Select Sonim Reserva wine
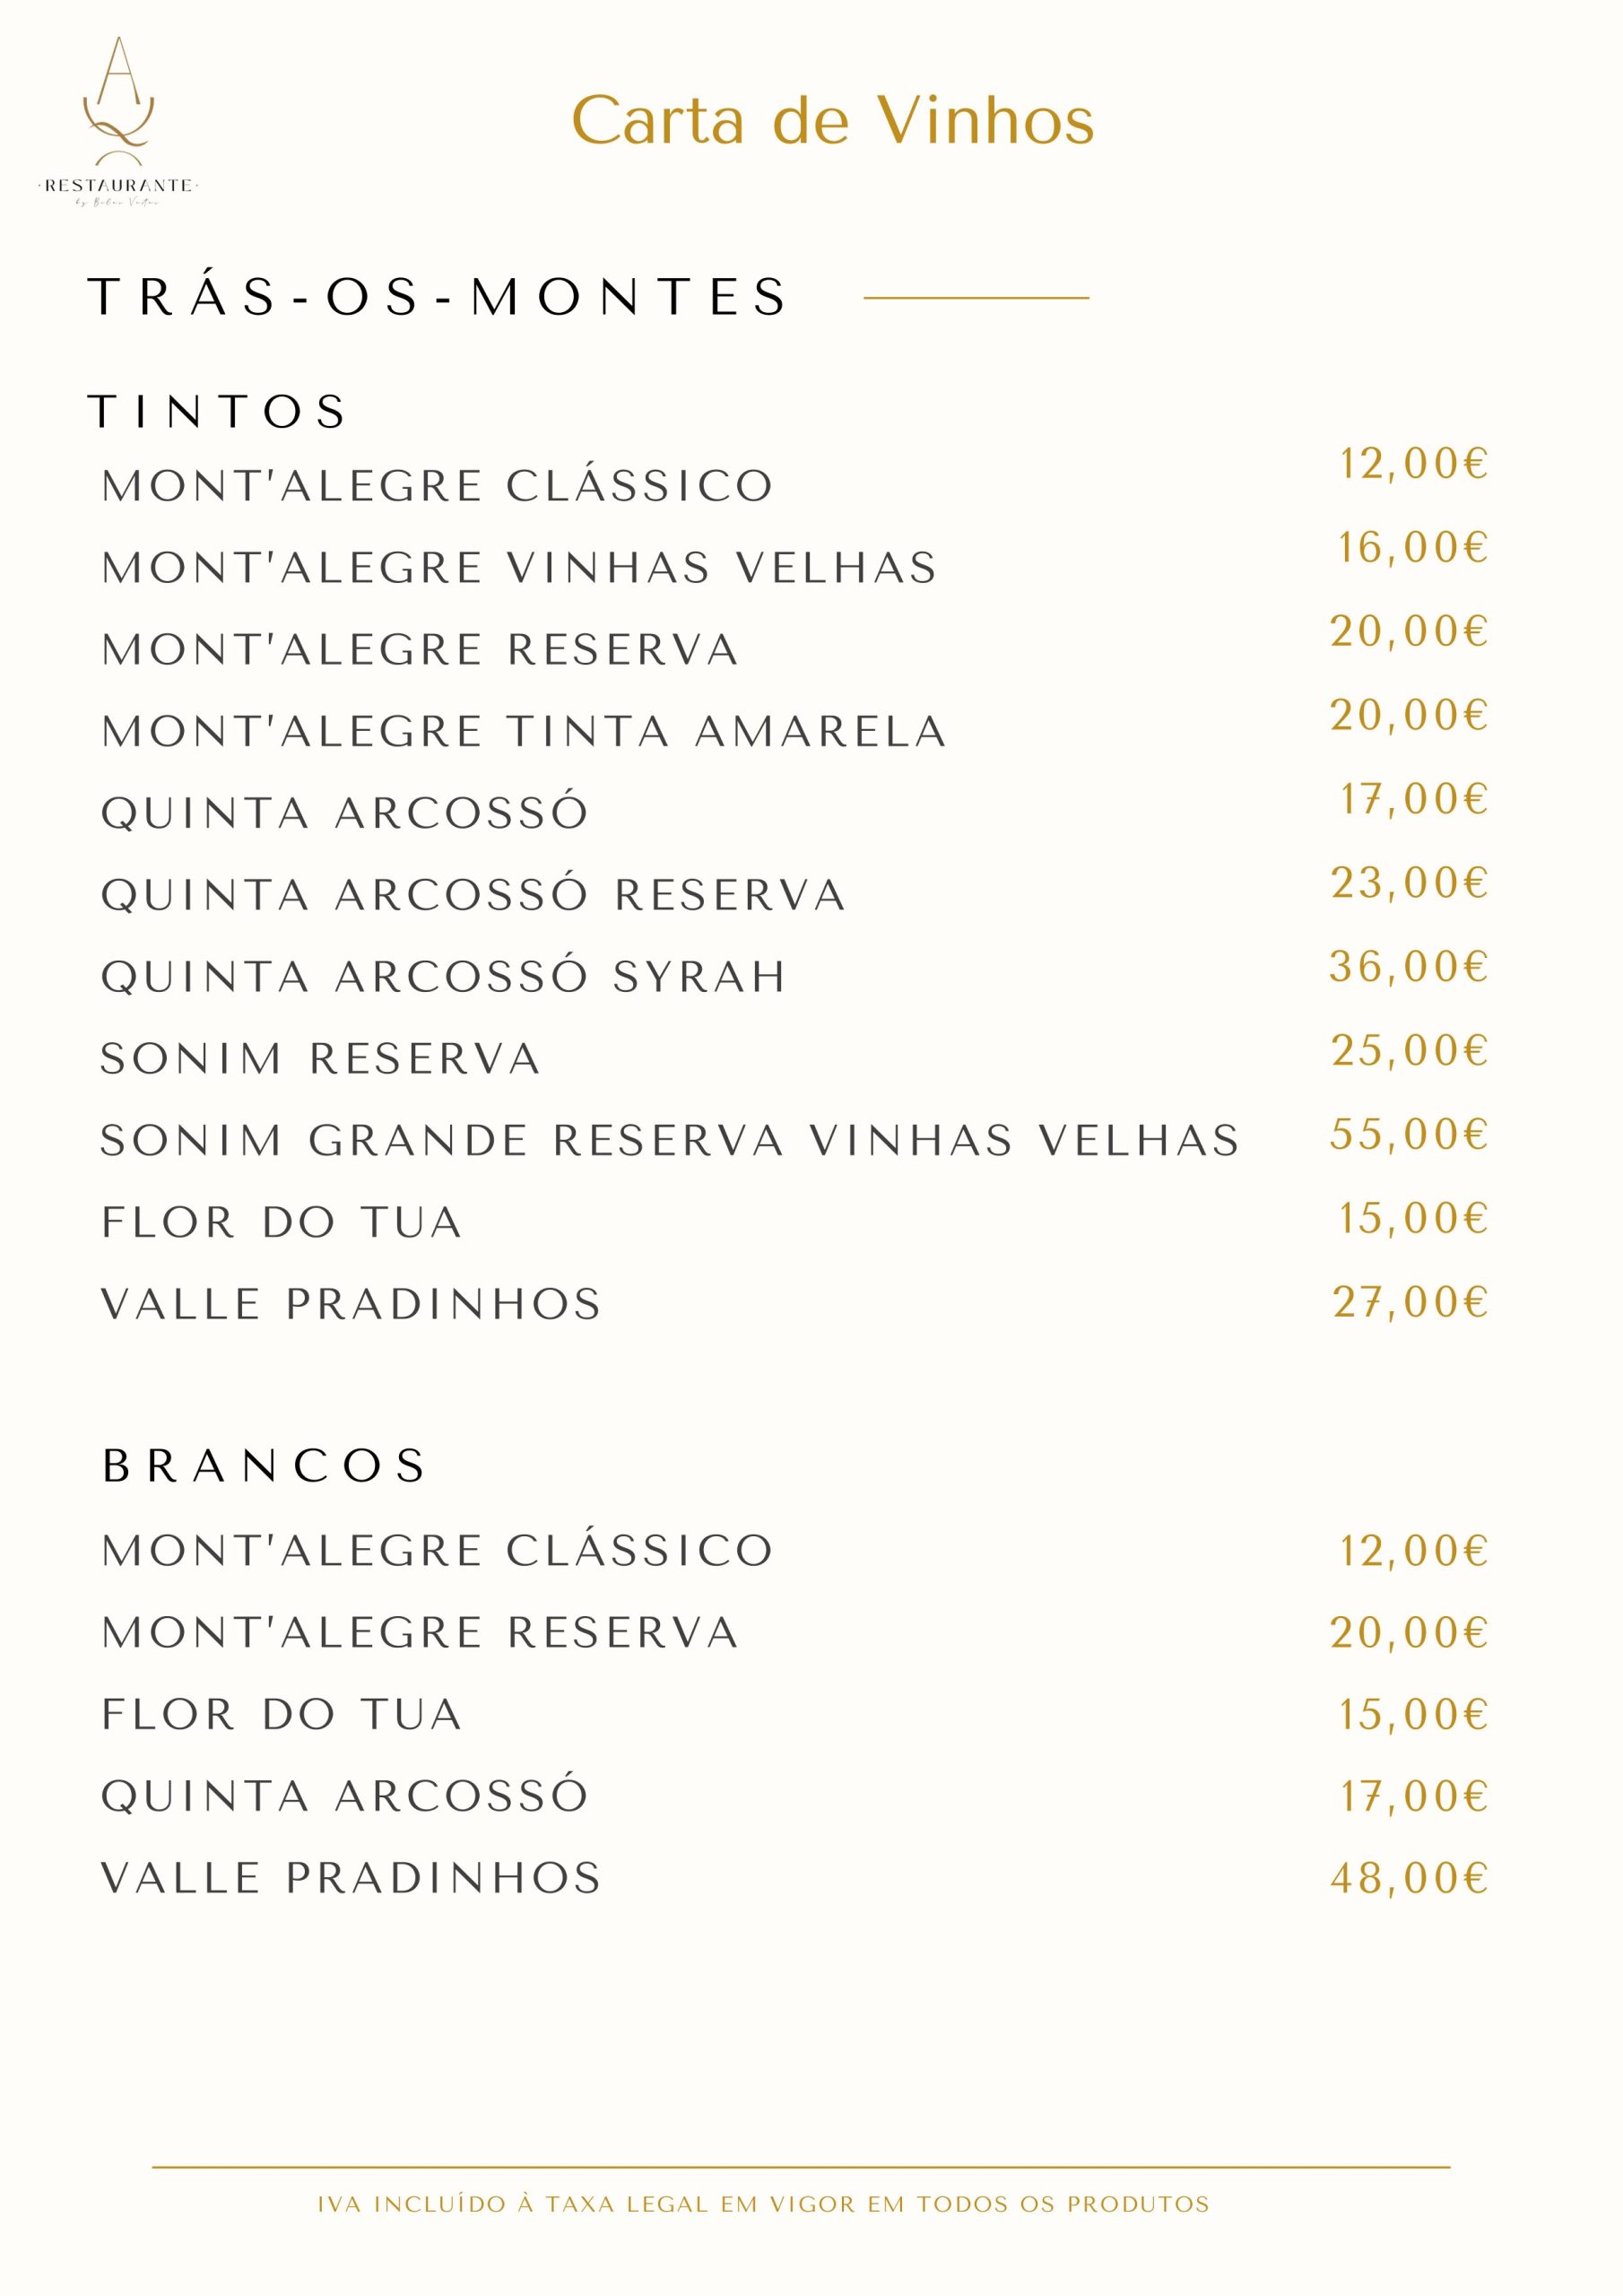This screenshot has height=2296, width=1623. (321, 1059)
